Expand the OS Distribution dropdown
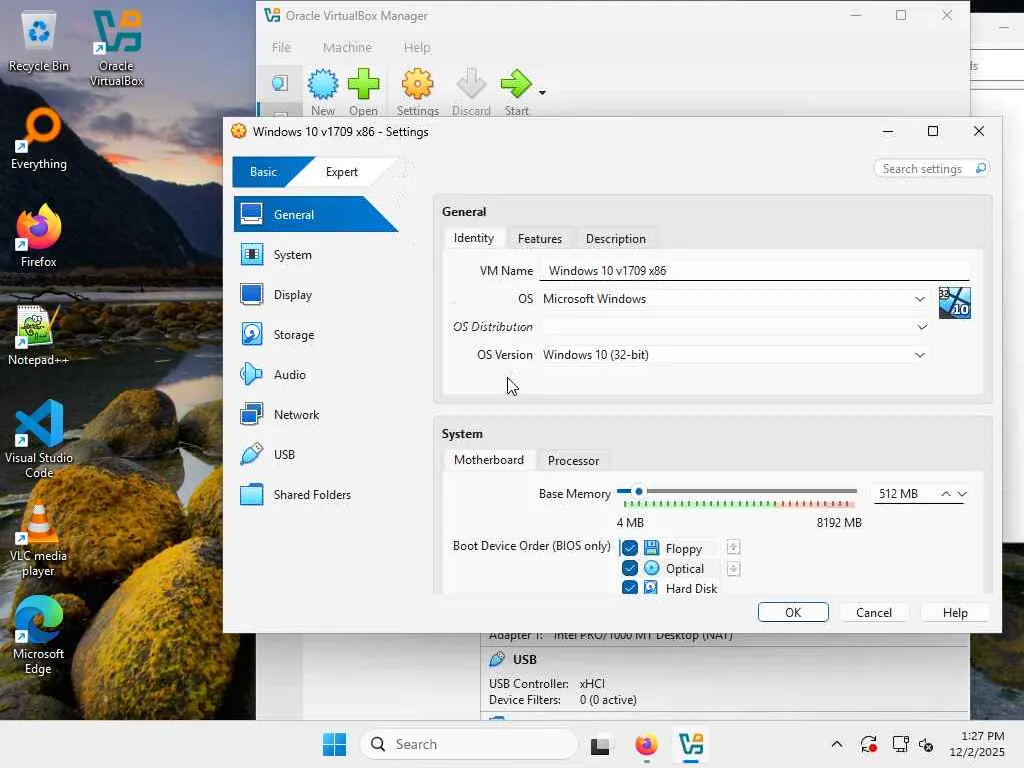The height and width of the screenshot is (768, 1024). [x=921, y=327]
